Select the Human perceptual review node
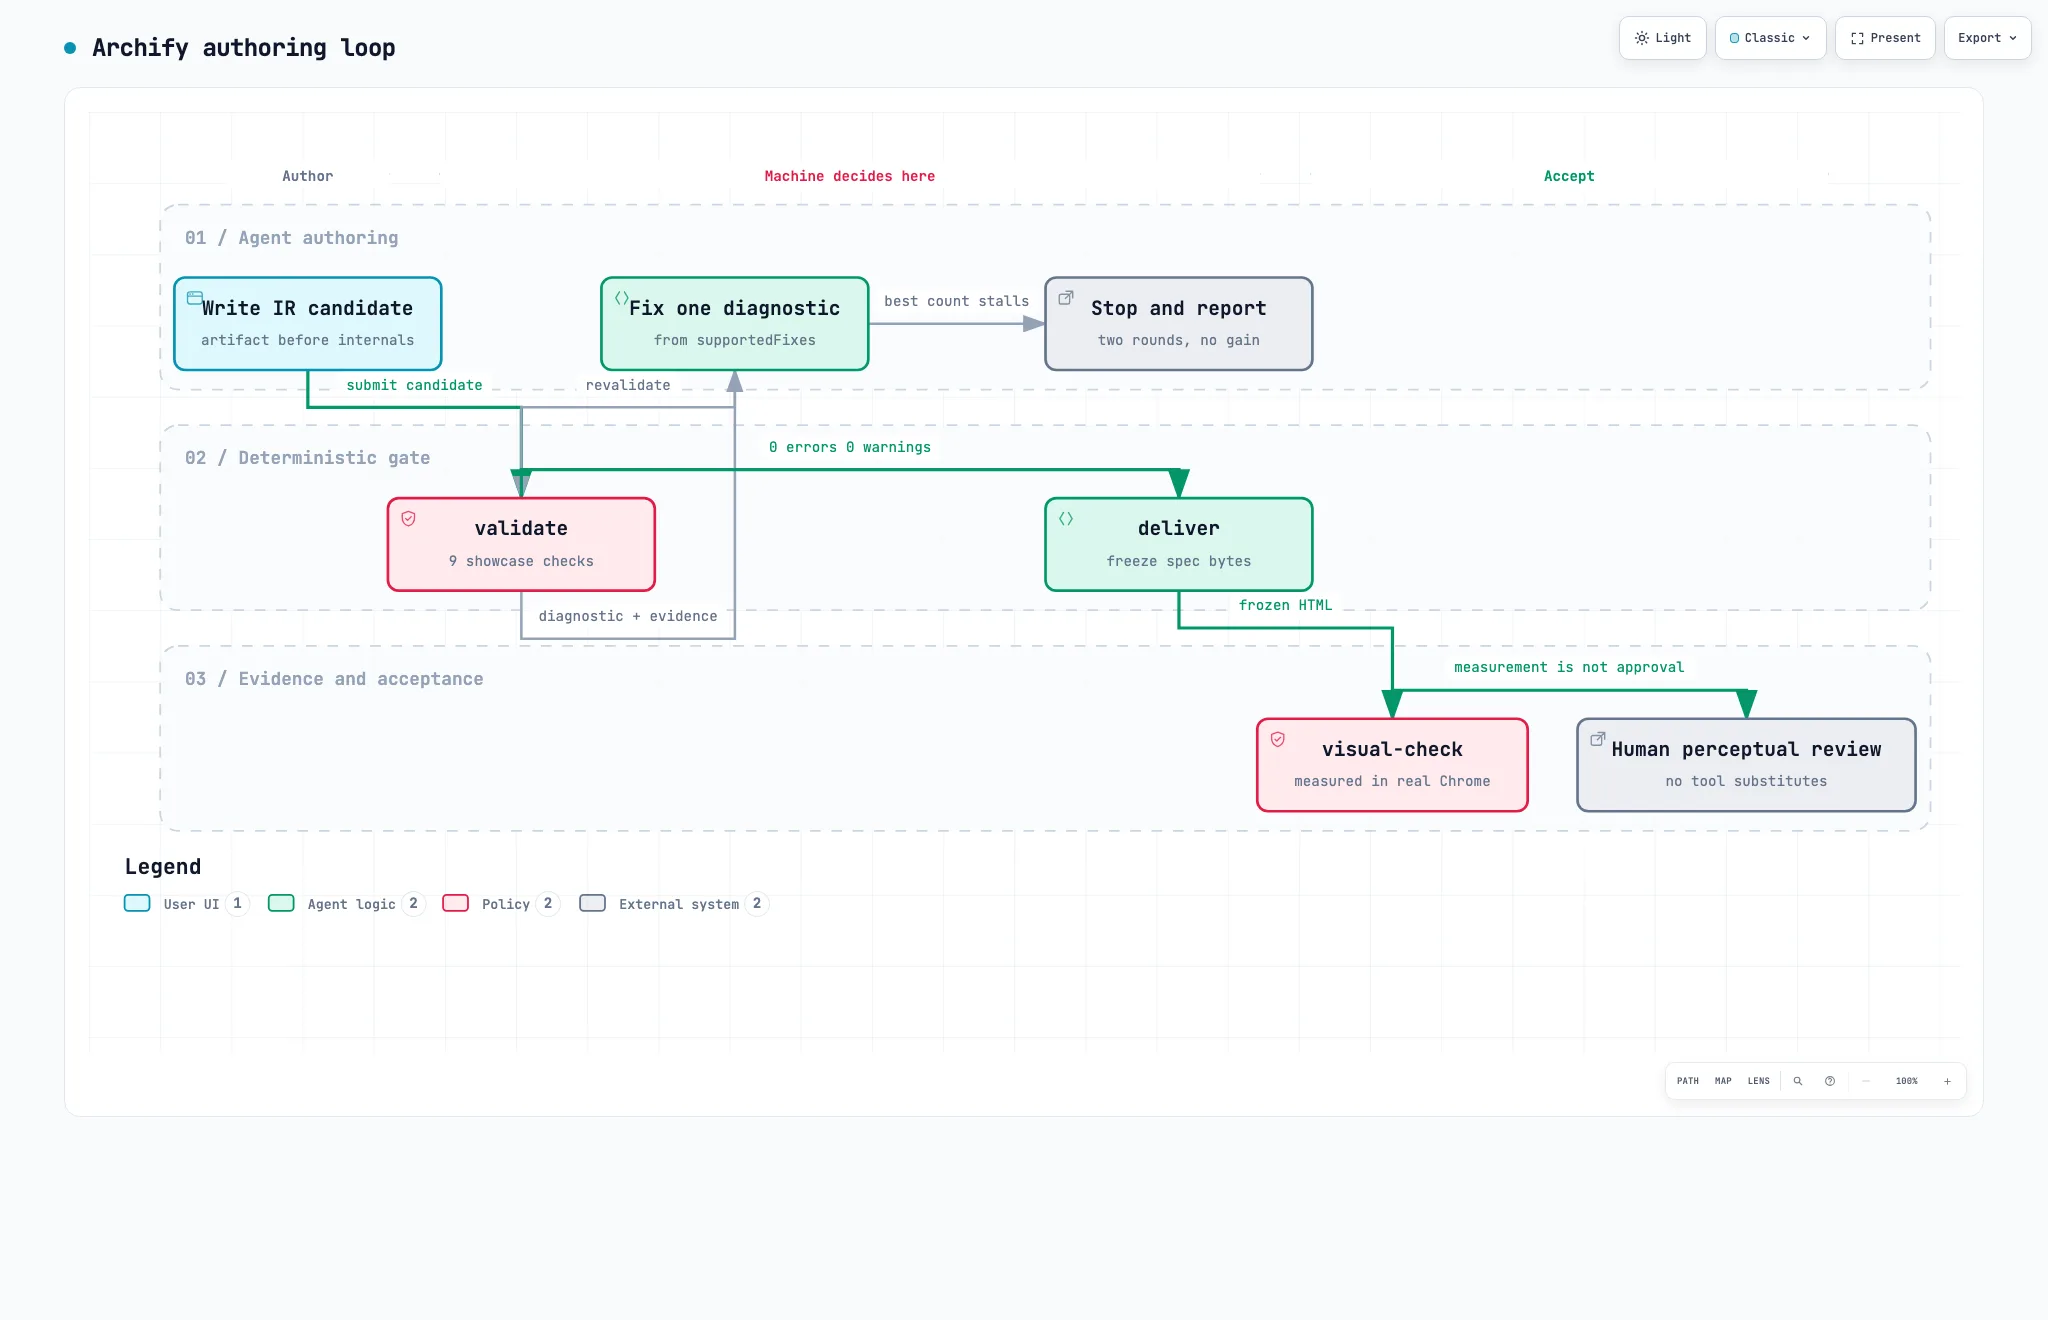Viewport: 2048px width, 1320px height. (1746, 765)
